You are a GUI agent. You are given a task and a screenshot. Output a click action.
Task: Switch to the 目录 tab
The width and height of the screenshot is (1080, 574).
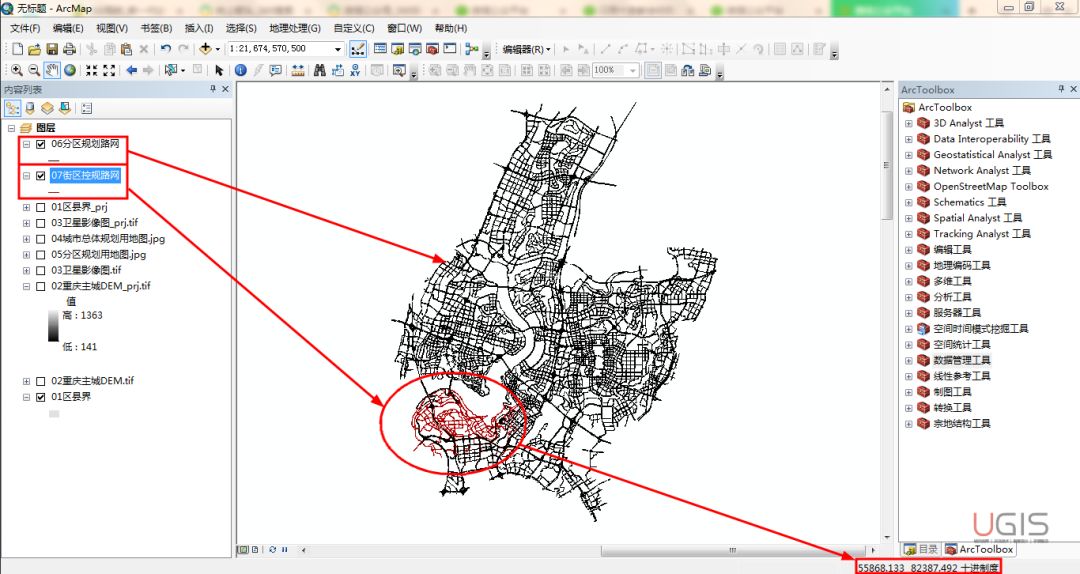tap(921, 549)
